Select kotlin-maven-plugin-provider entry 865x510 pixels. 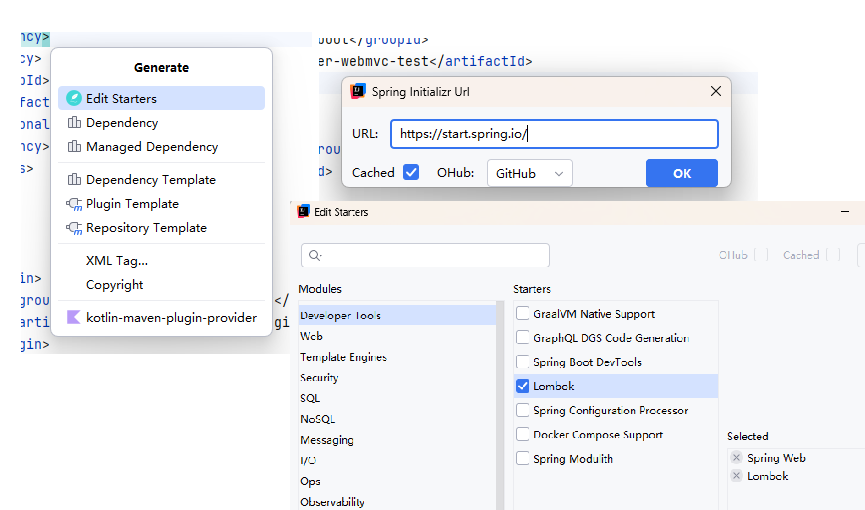click(161, 317)
